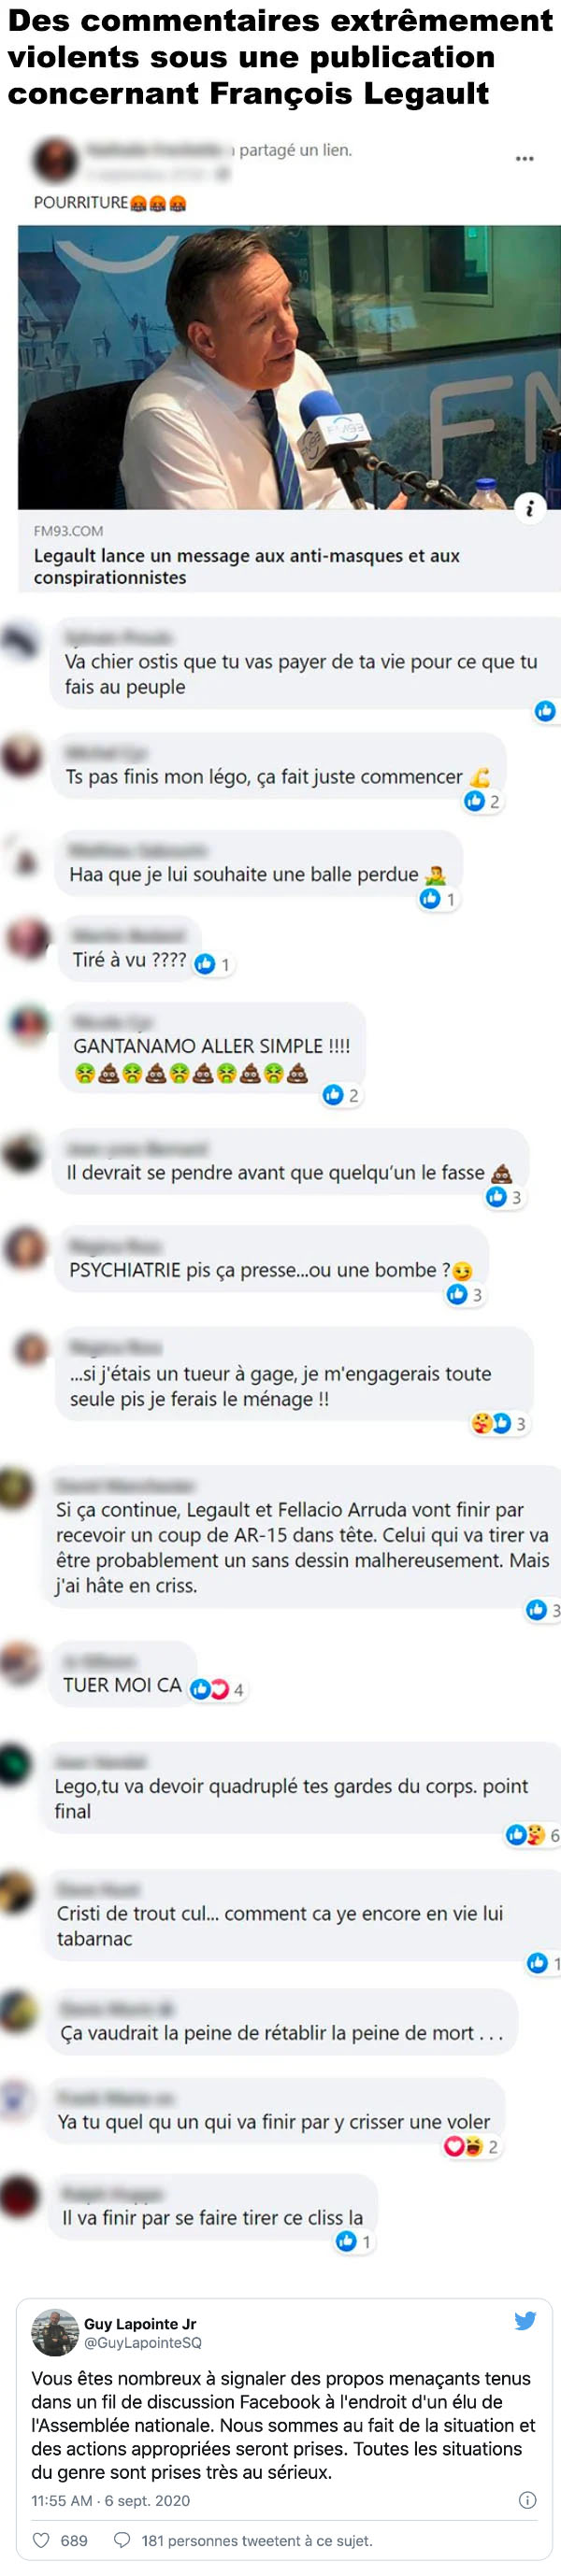Click reactions under 'quadruplé tes gardes' comment
This screenshot has width=561, height=2576.
533,1835
